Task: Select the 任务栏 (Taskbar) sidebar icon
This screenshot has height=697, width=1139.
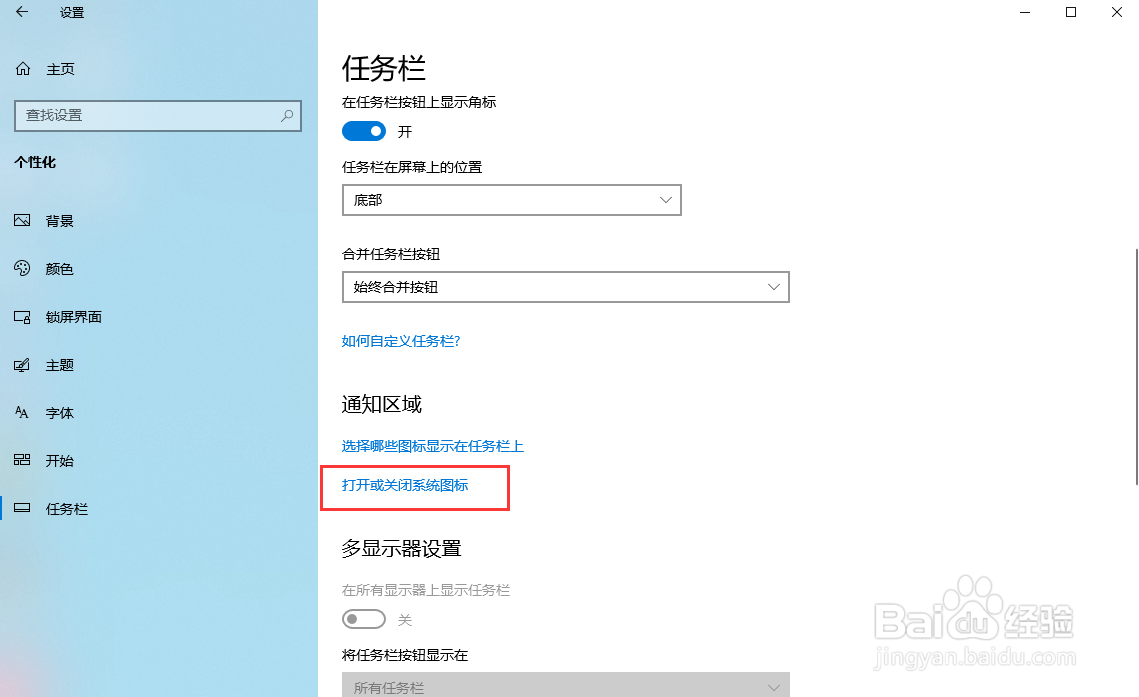Action: [x=22, y=508]
